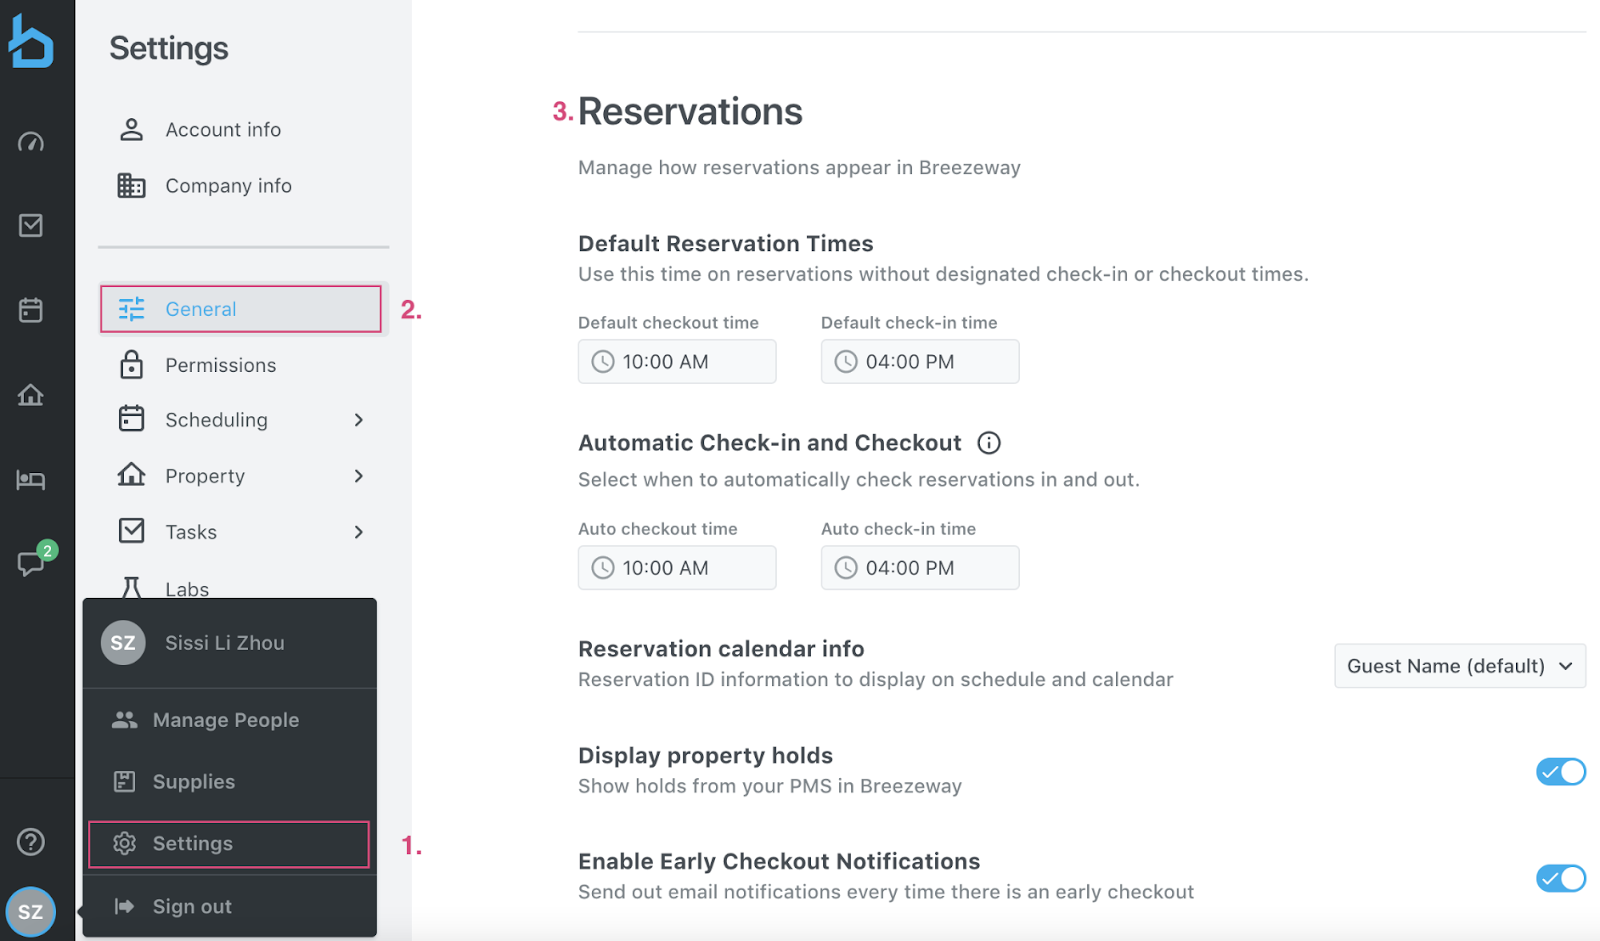1600x941 pixels.
Task: Click the help question mark icon
Action: point(32,841)
